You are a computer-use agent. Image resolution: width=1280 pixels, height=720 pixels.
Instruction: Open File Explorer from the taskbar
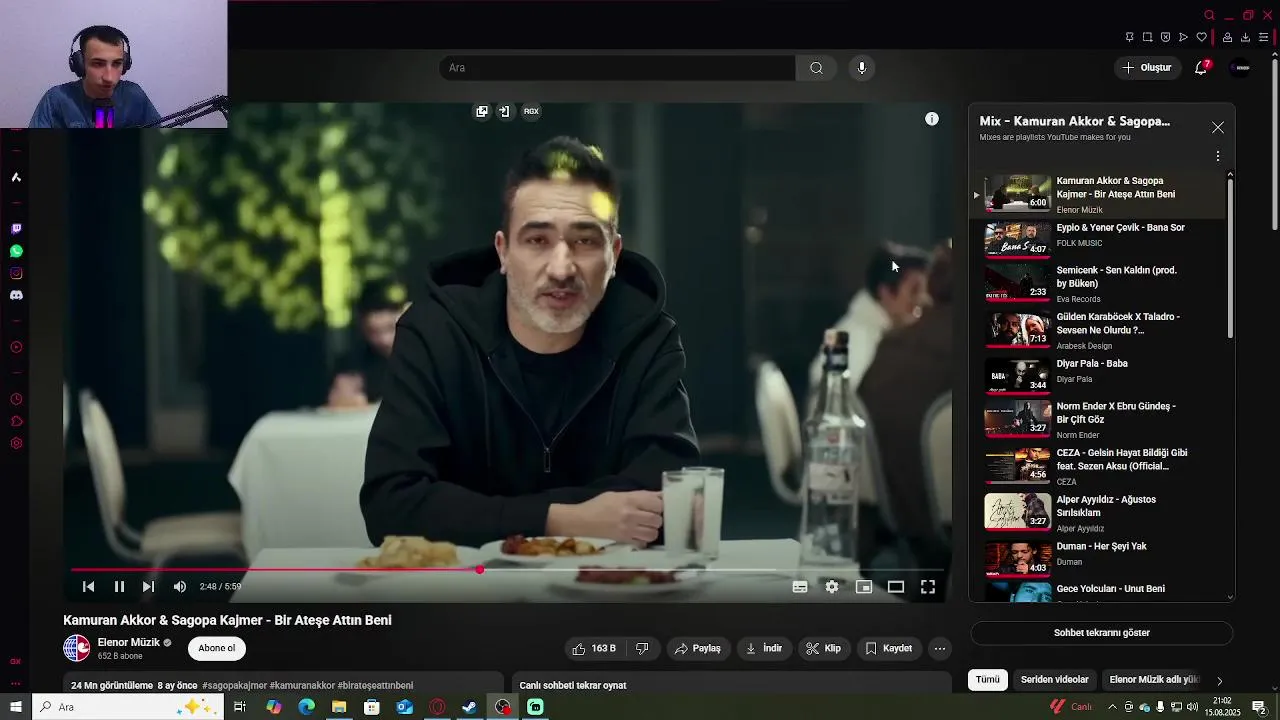coord(339,707)
